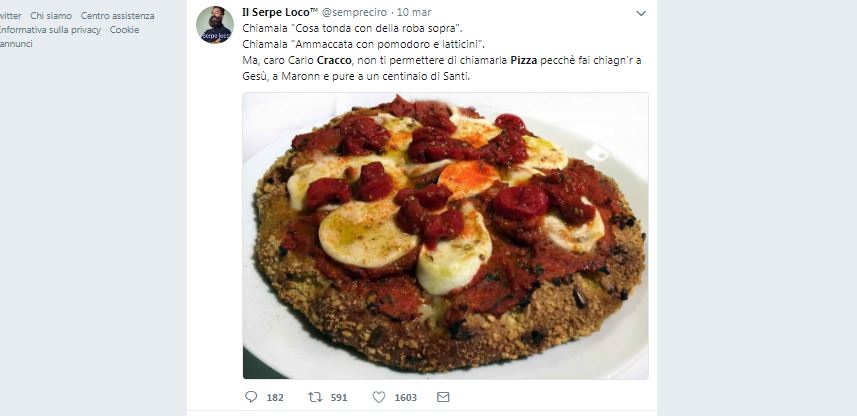Click the 182 replies count
This screenshot has width=857, height=416.
(275, 398)
